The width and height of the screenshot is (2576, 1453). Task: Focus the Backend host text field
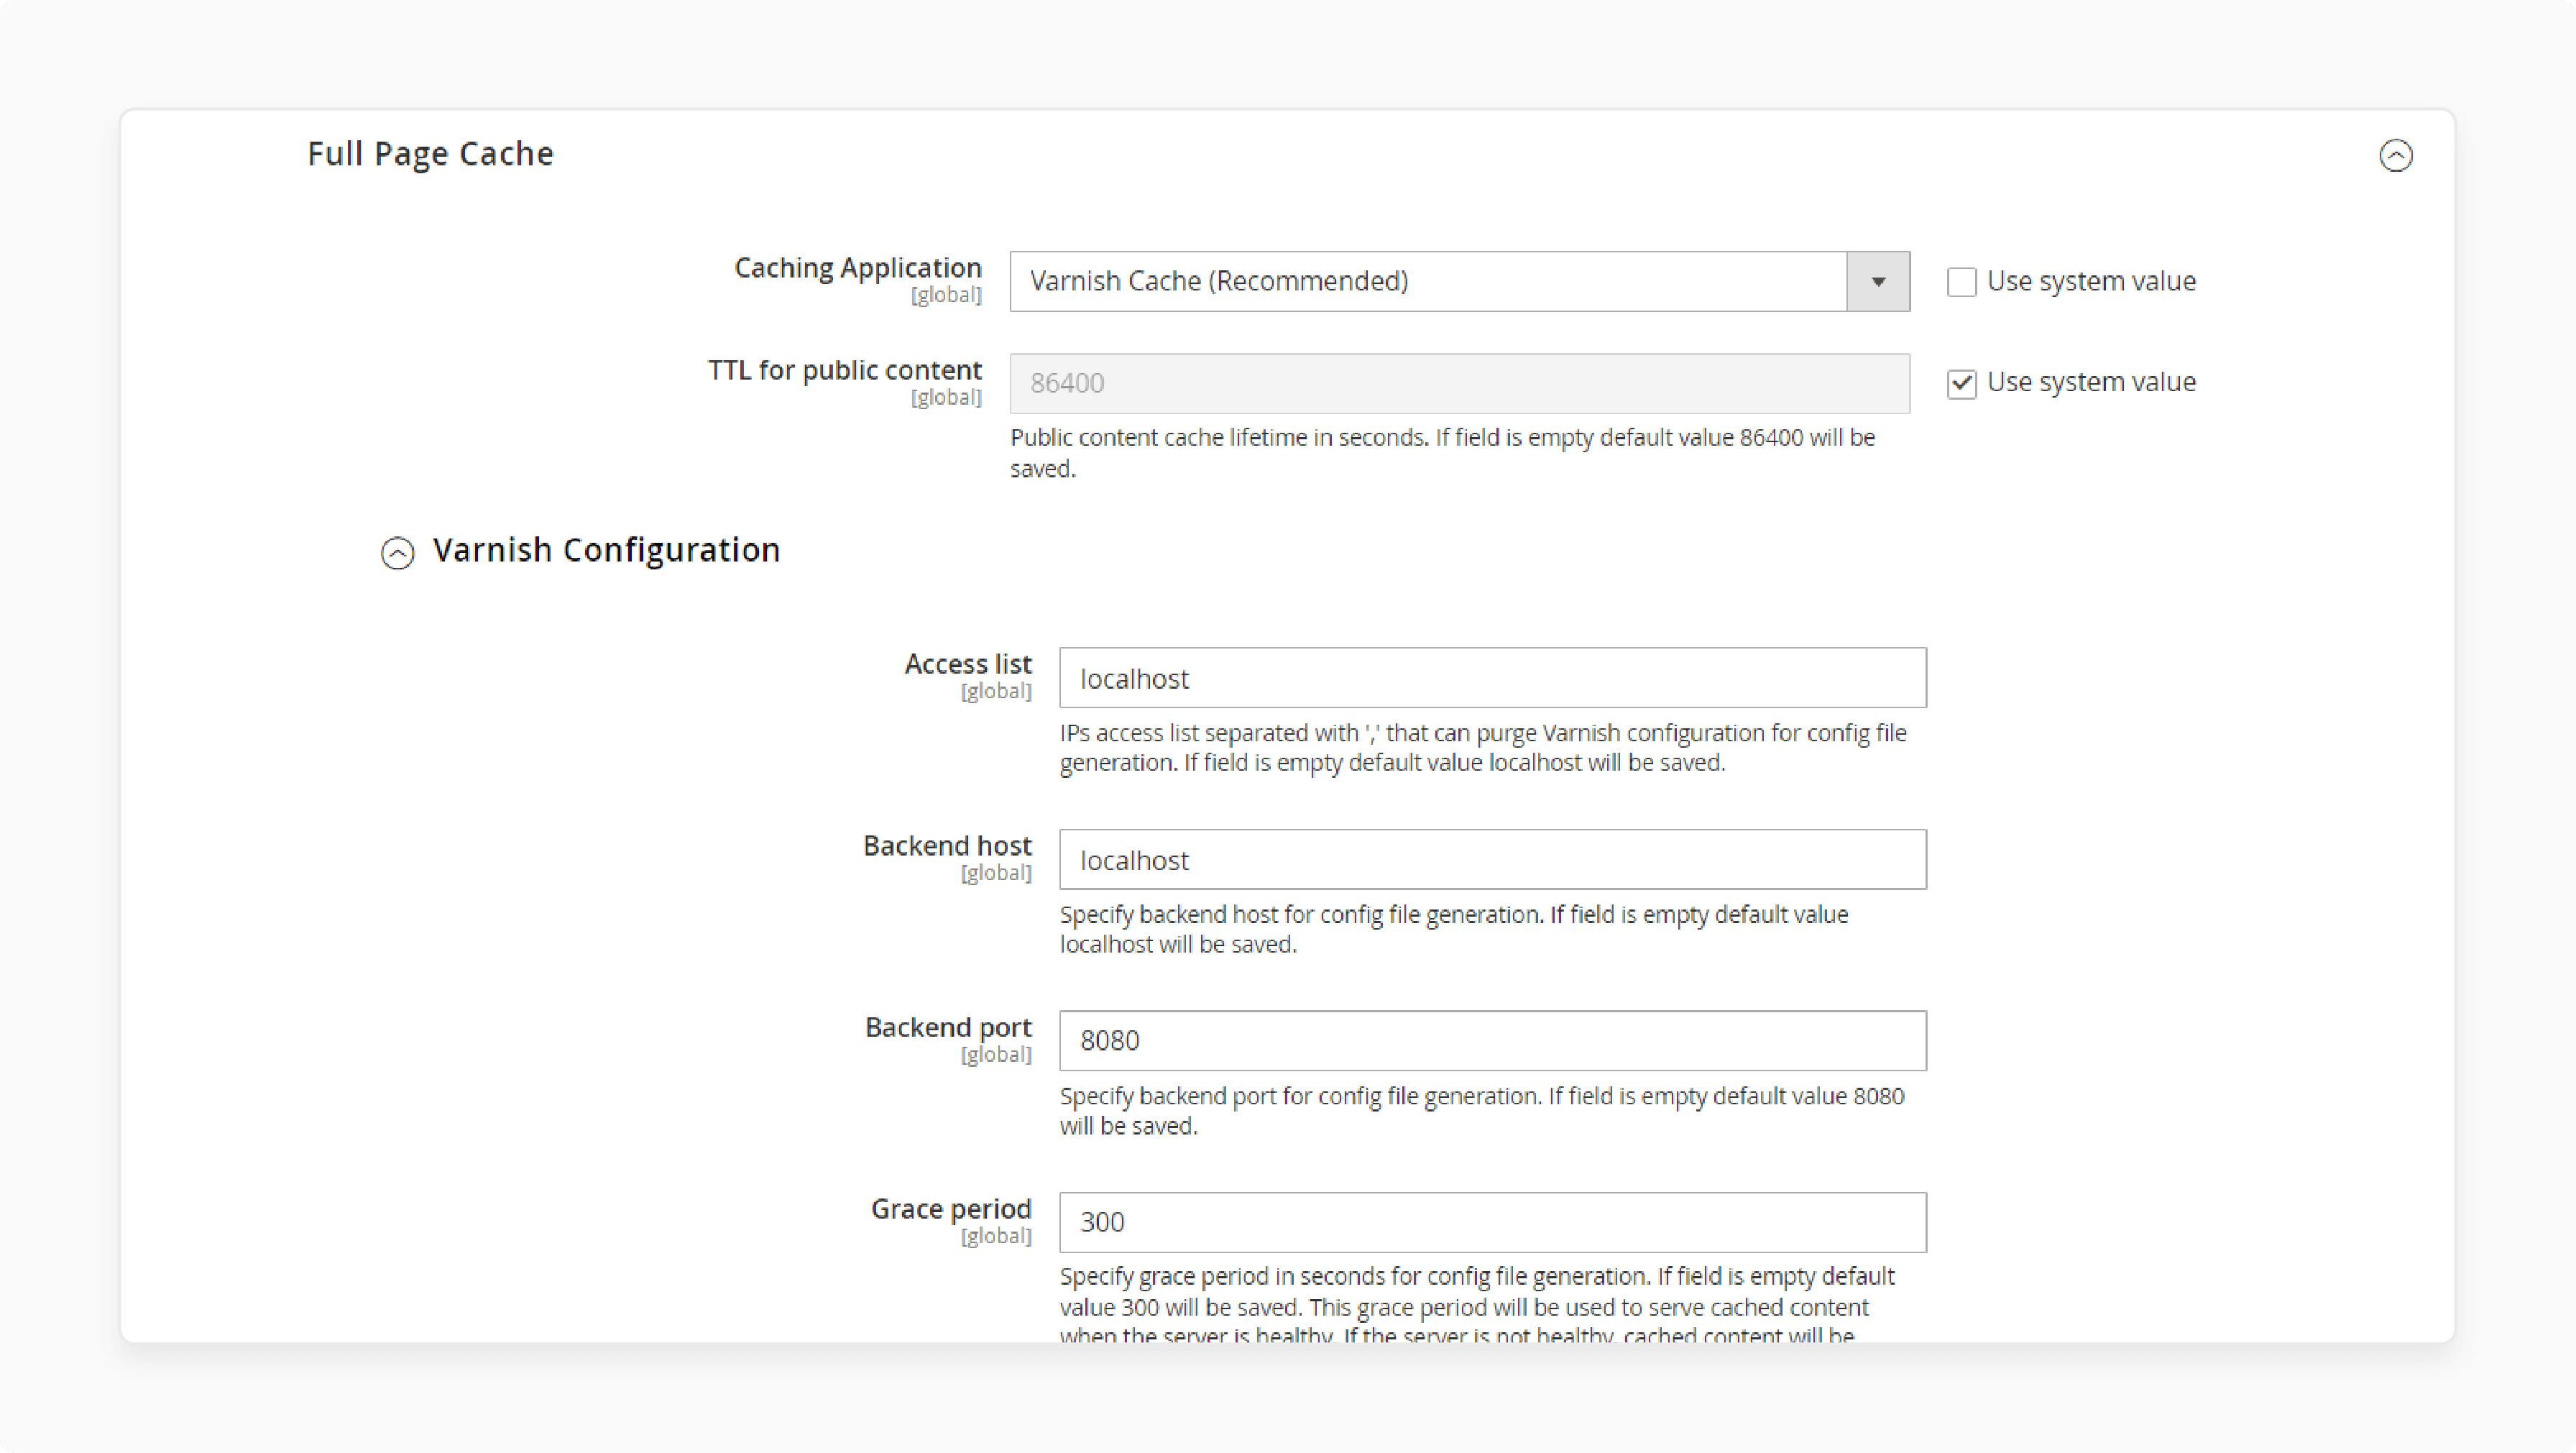pos(1492,859)
